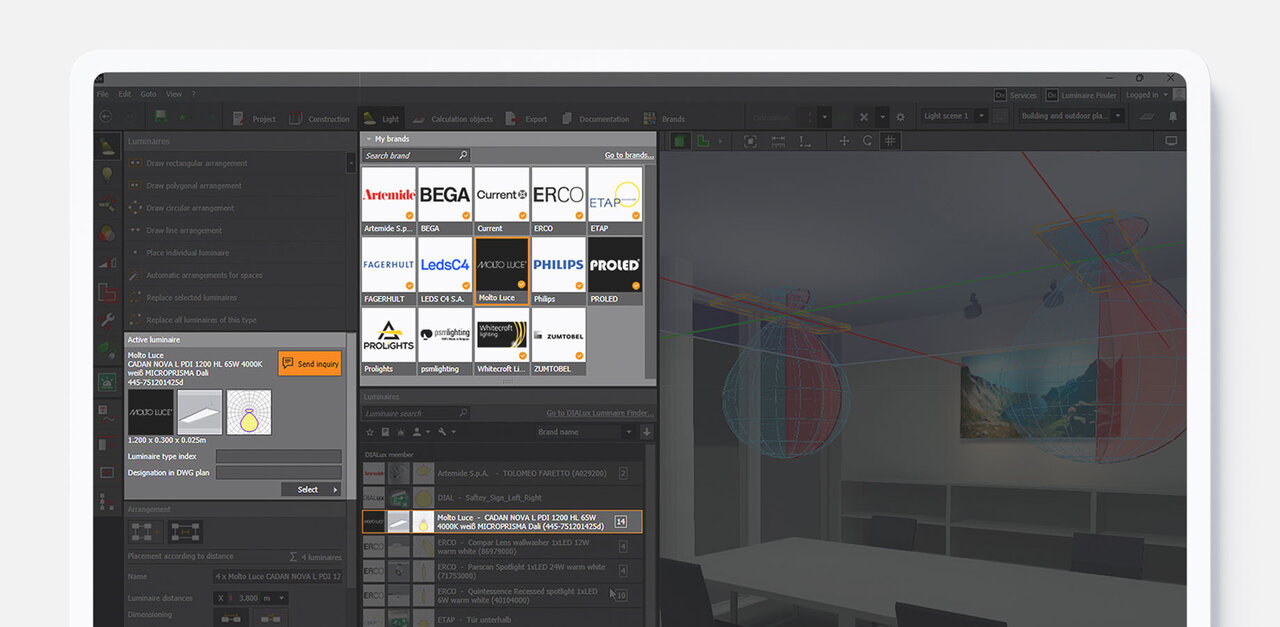Click the rotate view icon

click(x=867, y=141)
